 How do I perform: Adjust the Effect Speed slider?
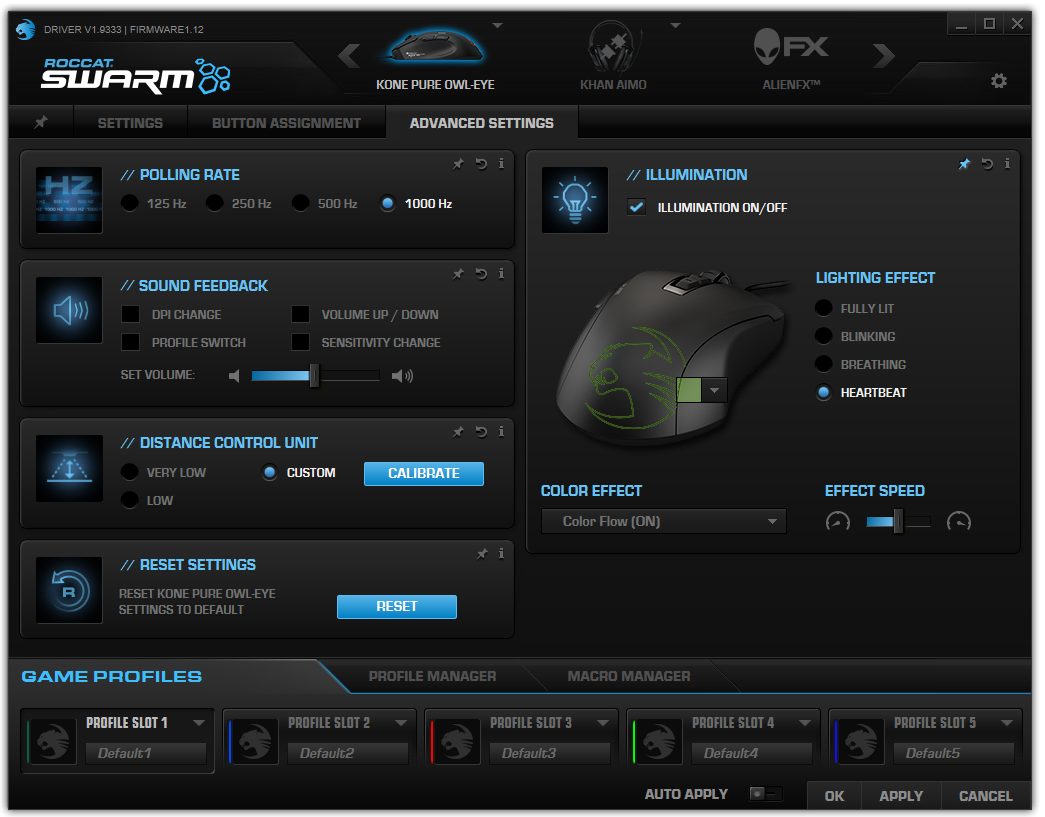[898, 521]
